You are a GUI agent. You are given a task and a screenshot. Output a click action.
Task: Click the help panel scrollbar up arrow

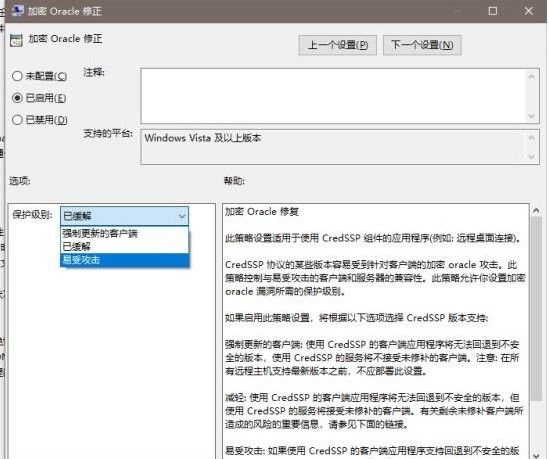[x=536, y=210]
